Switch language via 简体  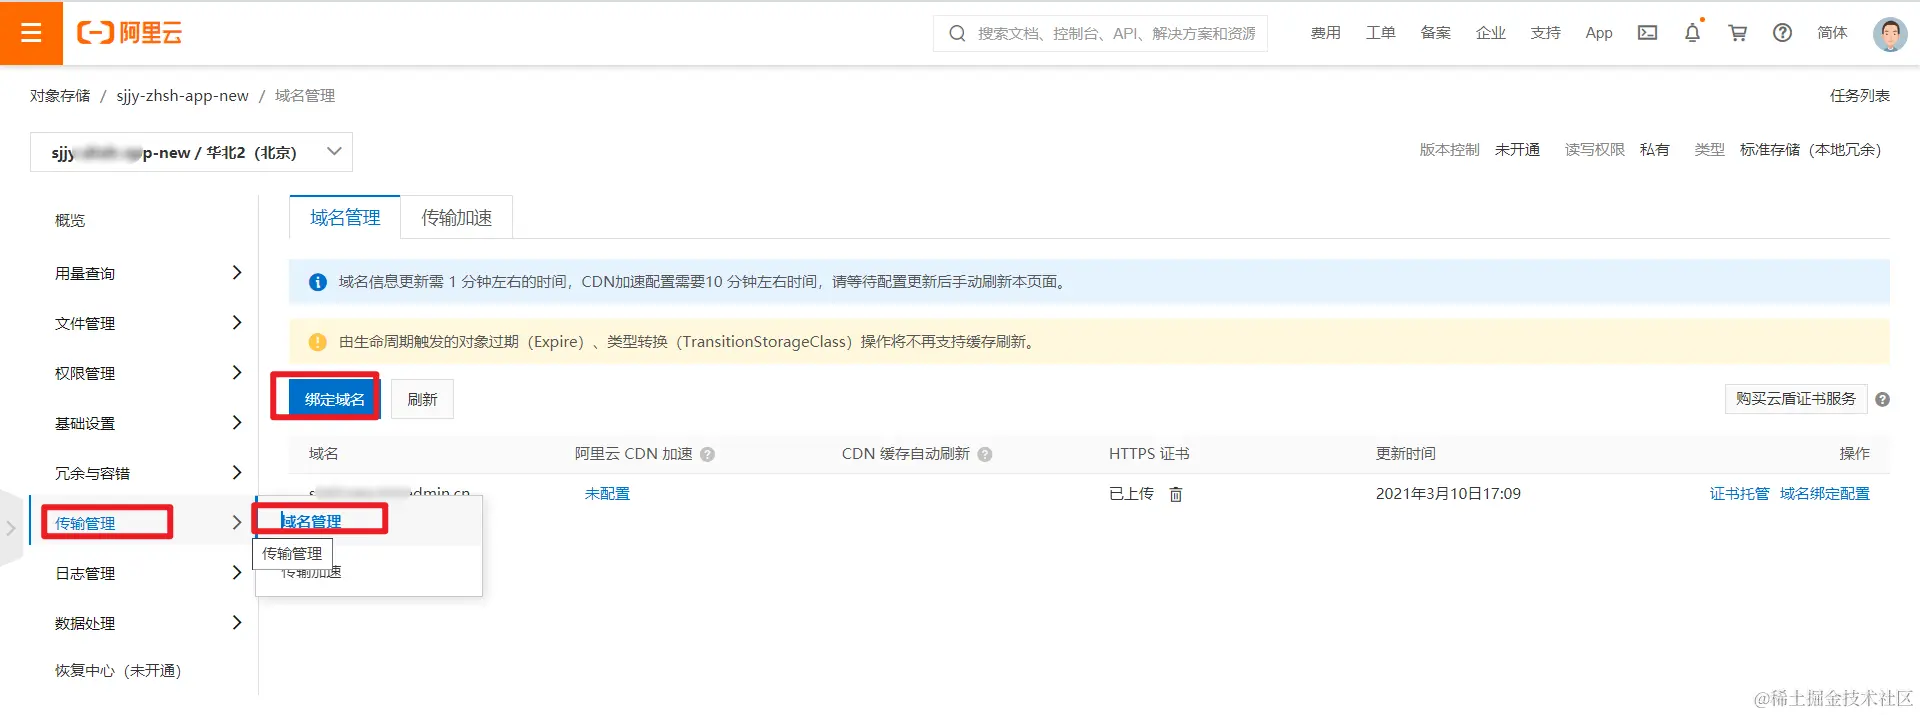(1832, 33)
